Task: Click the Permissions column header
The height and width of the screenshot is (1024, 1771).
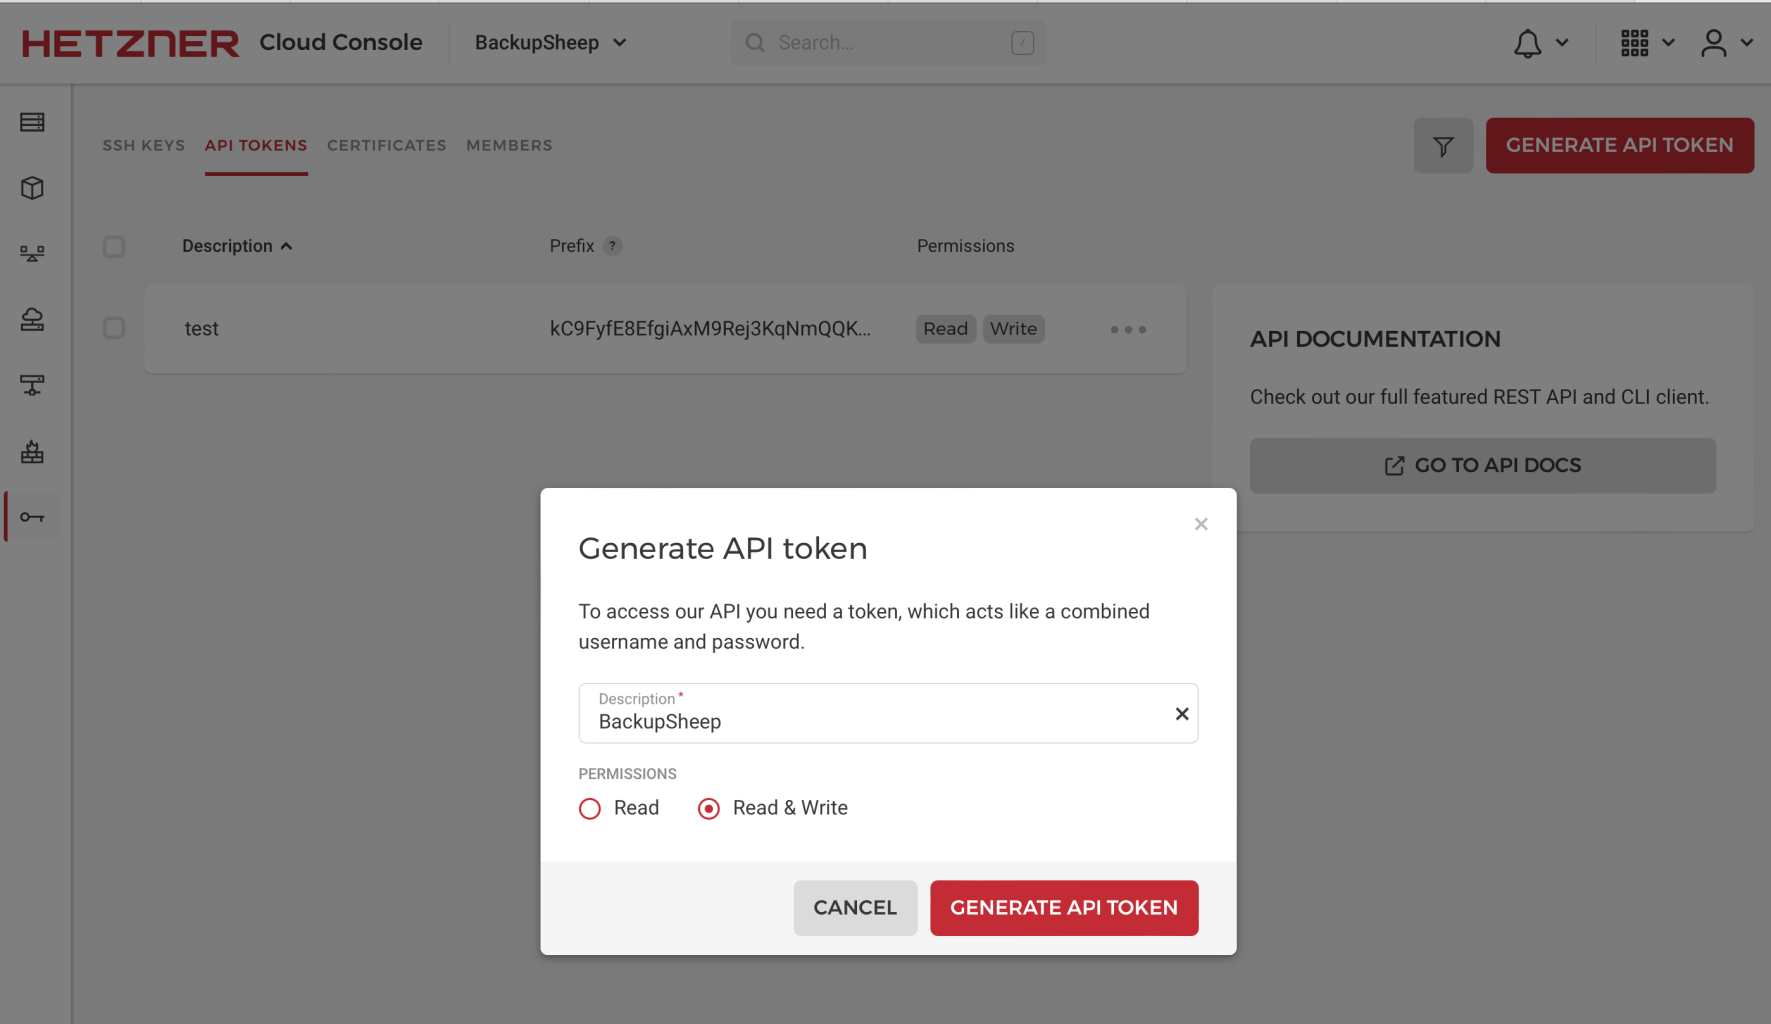Action: (966, 246)
